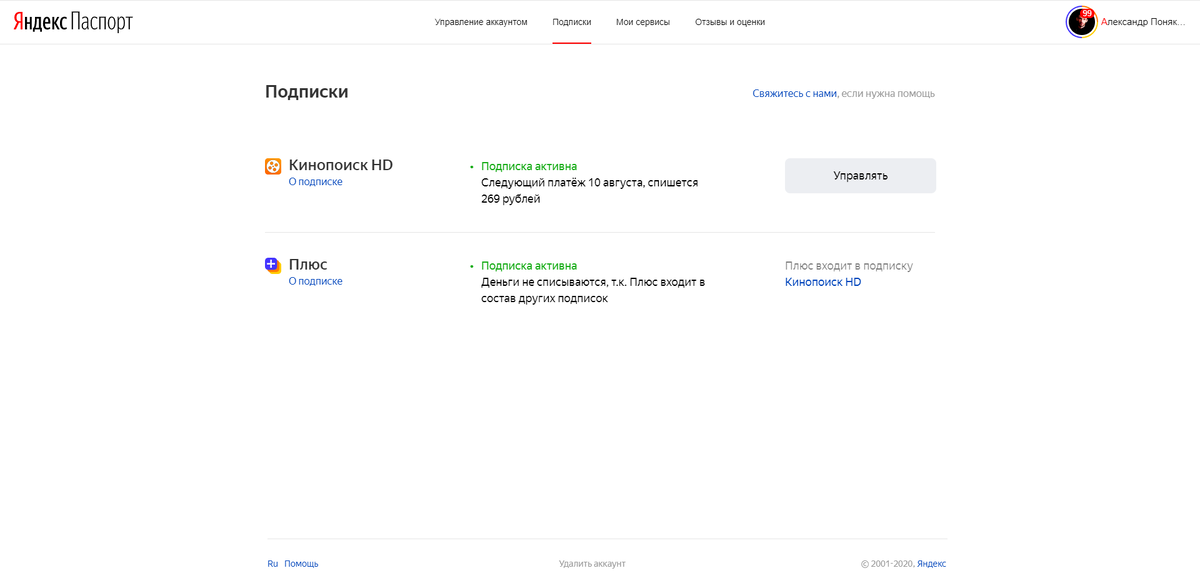Click the red notification badge on avatar

(x=1087, y=13)
